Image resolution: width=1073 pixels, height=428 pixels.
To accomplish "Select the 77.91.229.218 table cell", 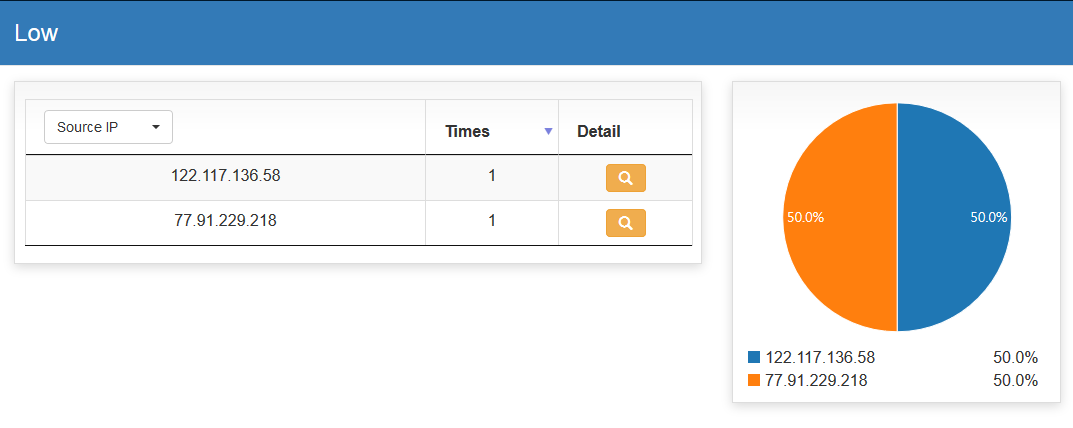I will pyautogui.click(x=225, y=221).
